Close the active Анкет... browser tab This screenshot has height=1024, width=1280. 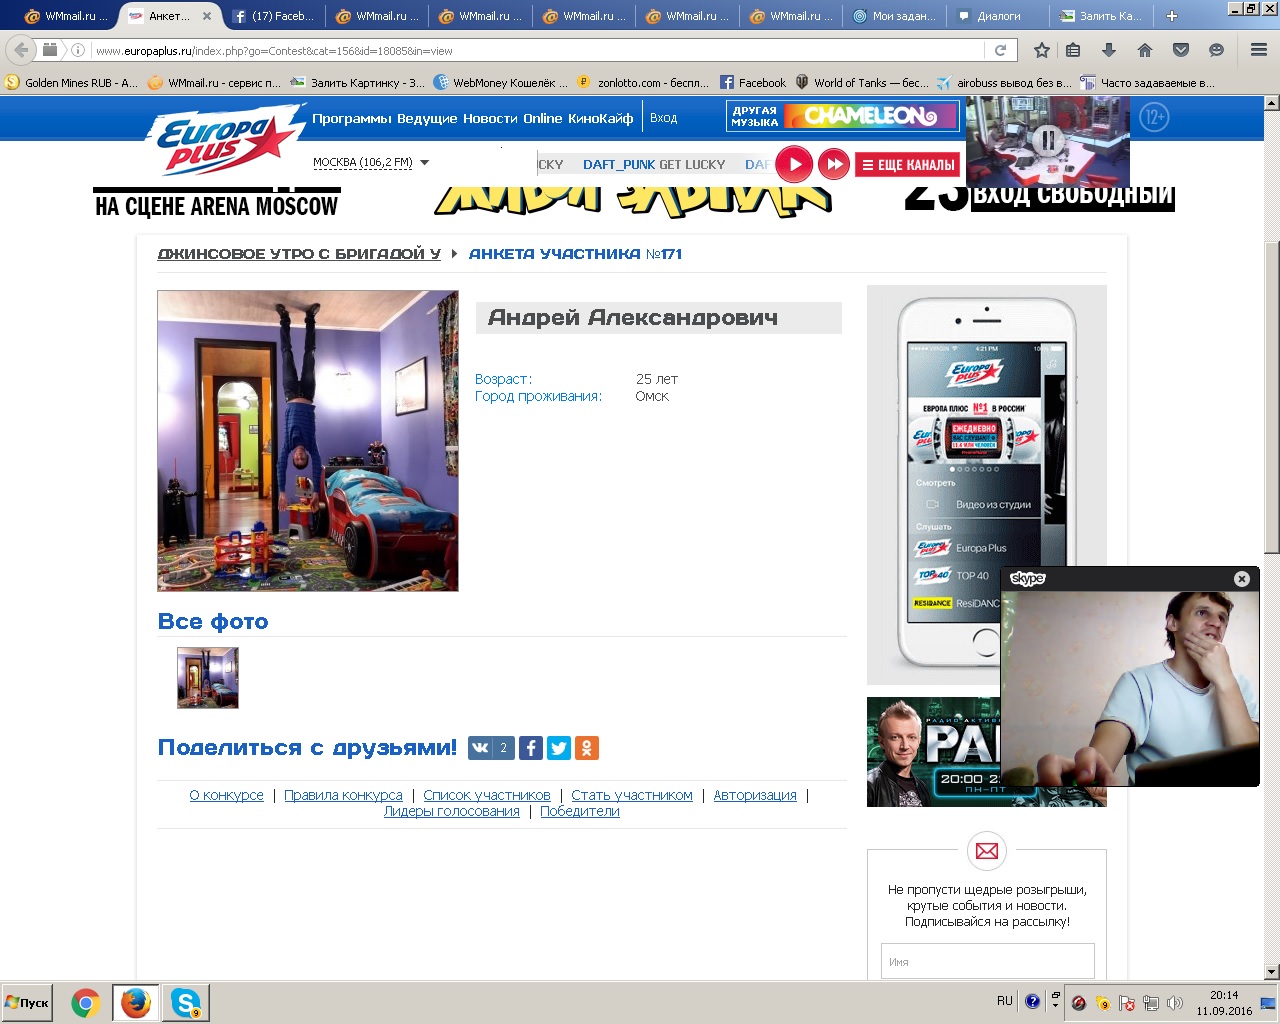[207, 16]
